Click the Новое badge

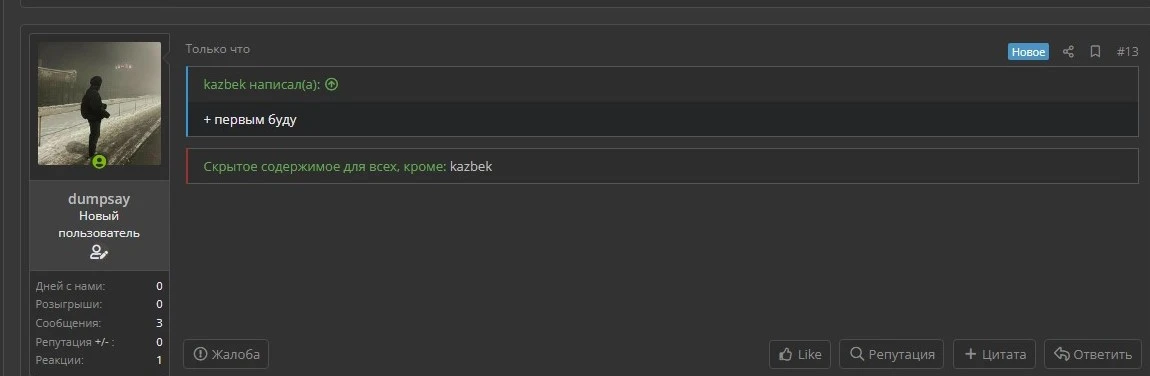point(1028,51)
